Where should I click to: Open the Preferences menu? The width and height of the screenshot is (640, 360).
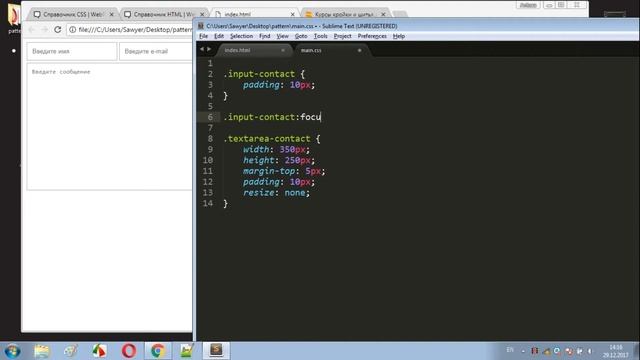[372, 36]
